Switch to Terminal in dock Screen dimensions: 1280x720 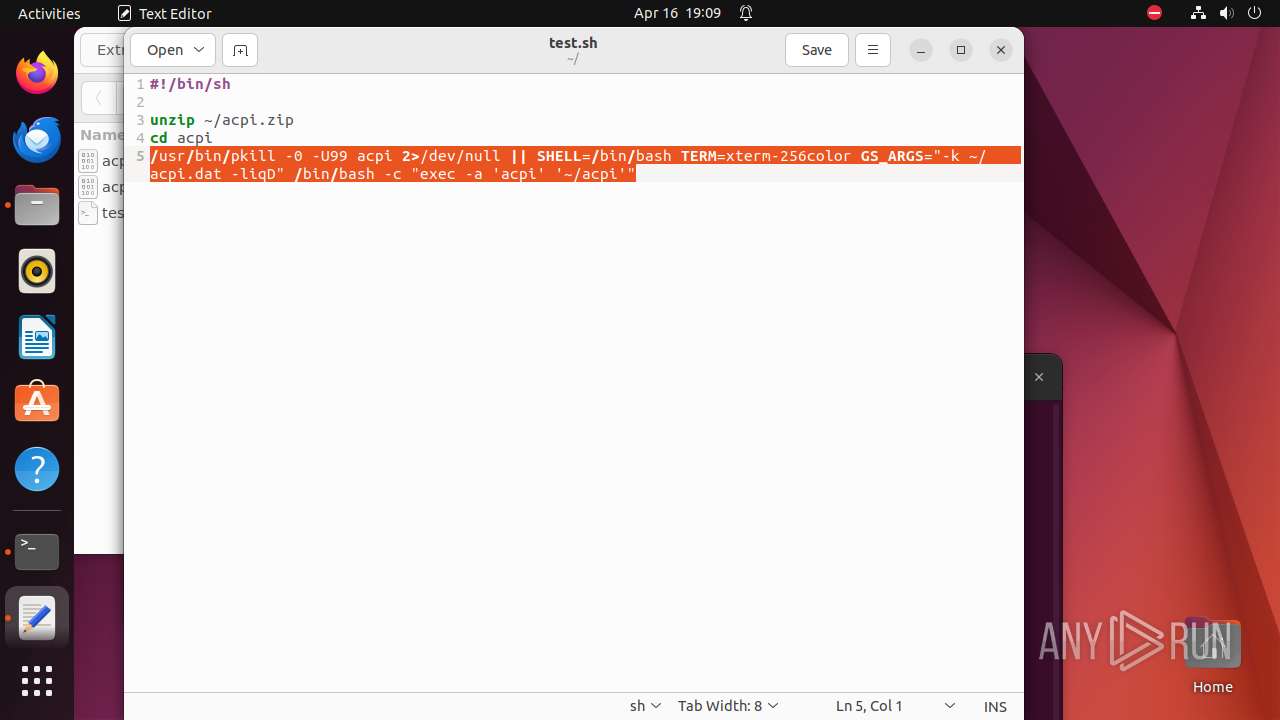point(37,551)
